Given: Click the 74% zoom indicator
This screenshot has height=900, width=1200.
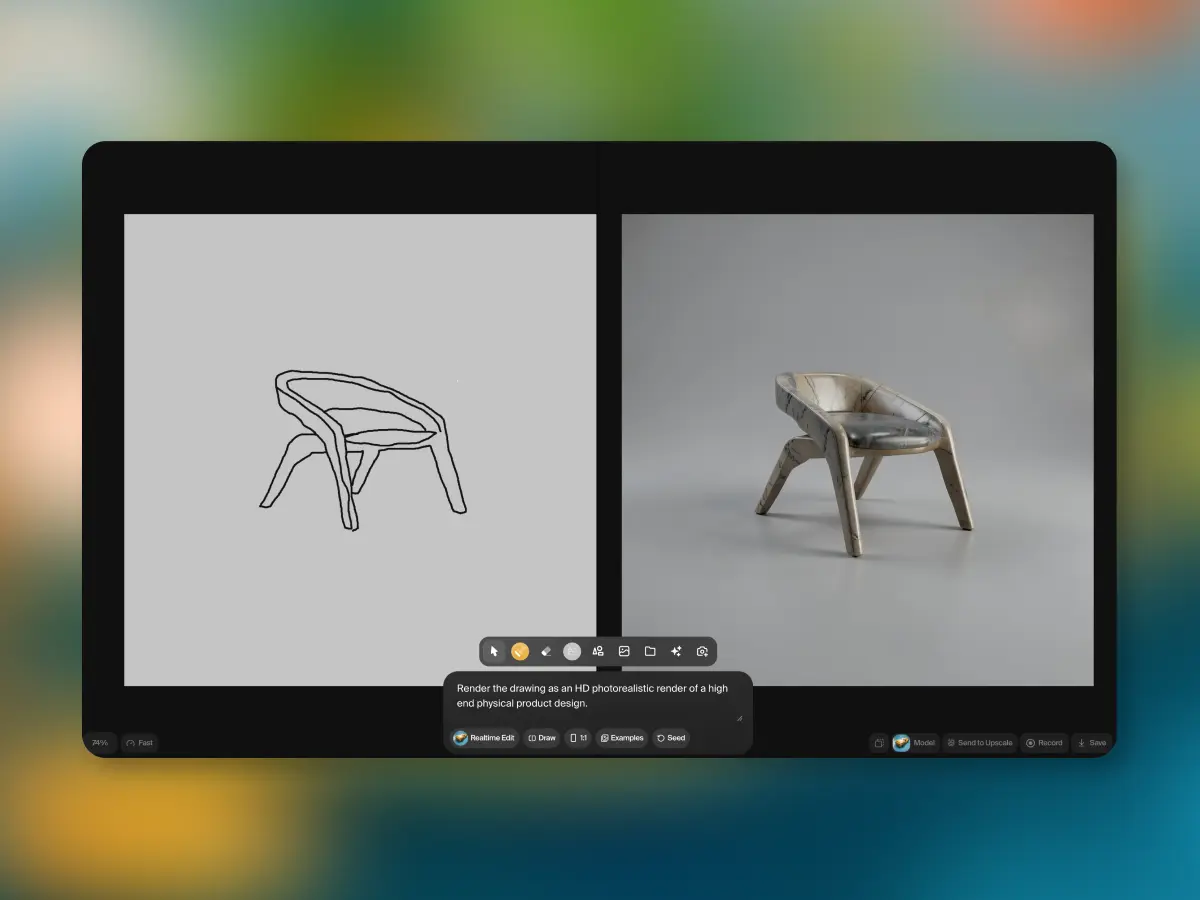Looking at the screenshot, I should (101, 742).
